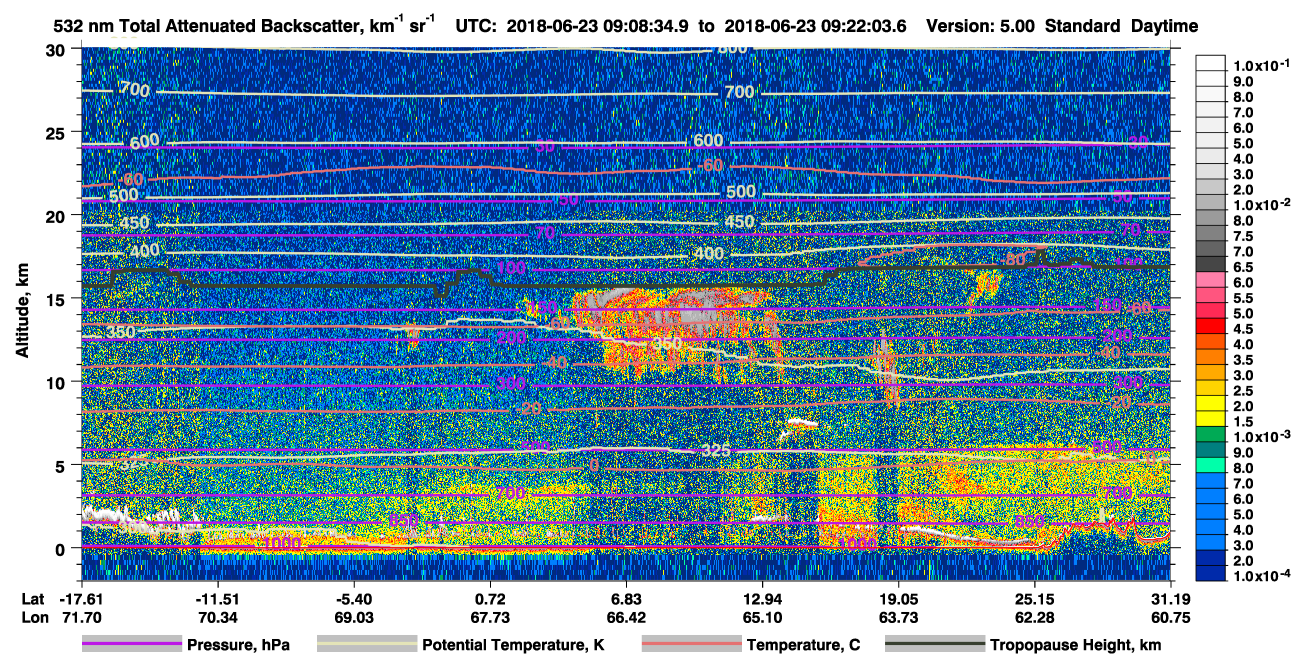
Task: Click longitude value 62.28
Action: (x=1034, y=618)
